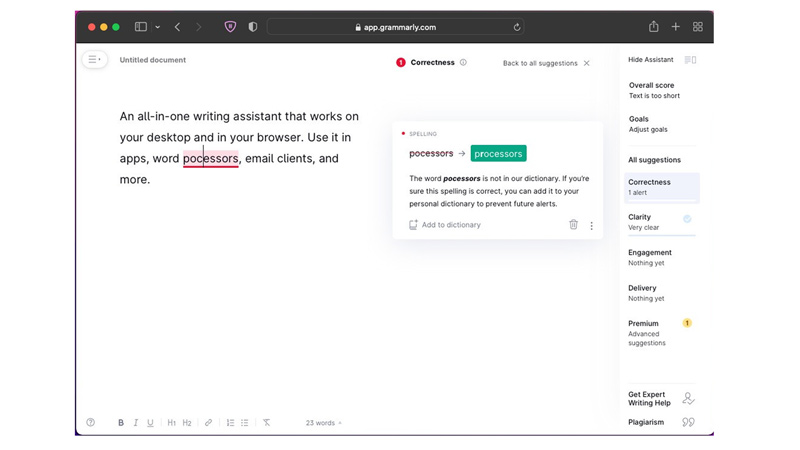Image resolution: width=800 pixels, height=450 pixels.
Task: Apply bold formatting
Action: (121, 422)
